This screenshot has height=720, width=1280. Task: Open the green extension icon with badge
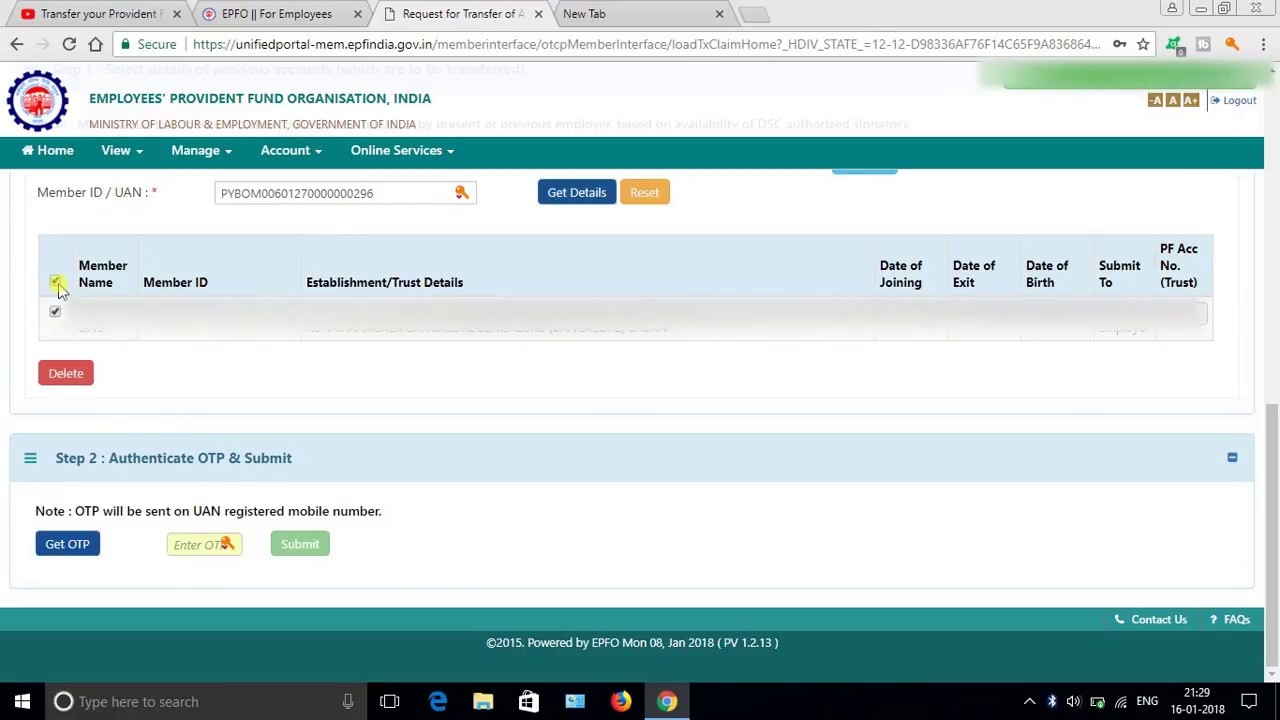(1174, 45)
